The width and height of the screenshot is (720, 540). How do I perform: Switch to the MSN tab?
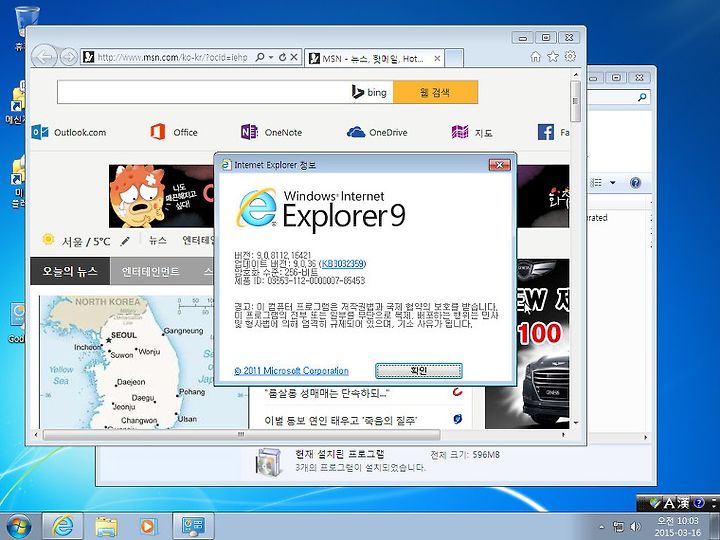coord(372,58)
